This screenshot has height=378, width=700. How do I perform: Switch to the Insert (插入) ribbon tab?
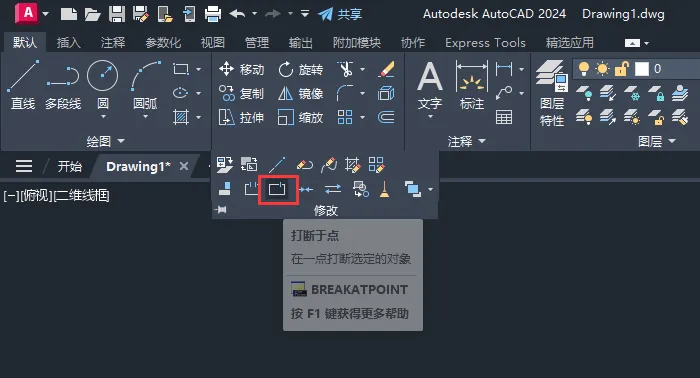click(68, 43)
